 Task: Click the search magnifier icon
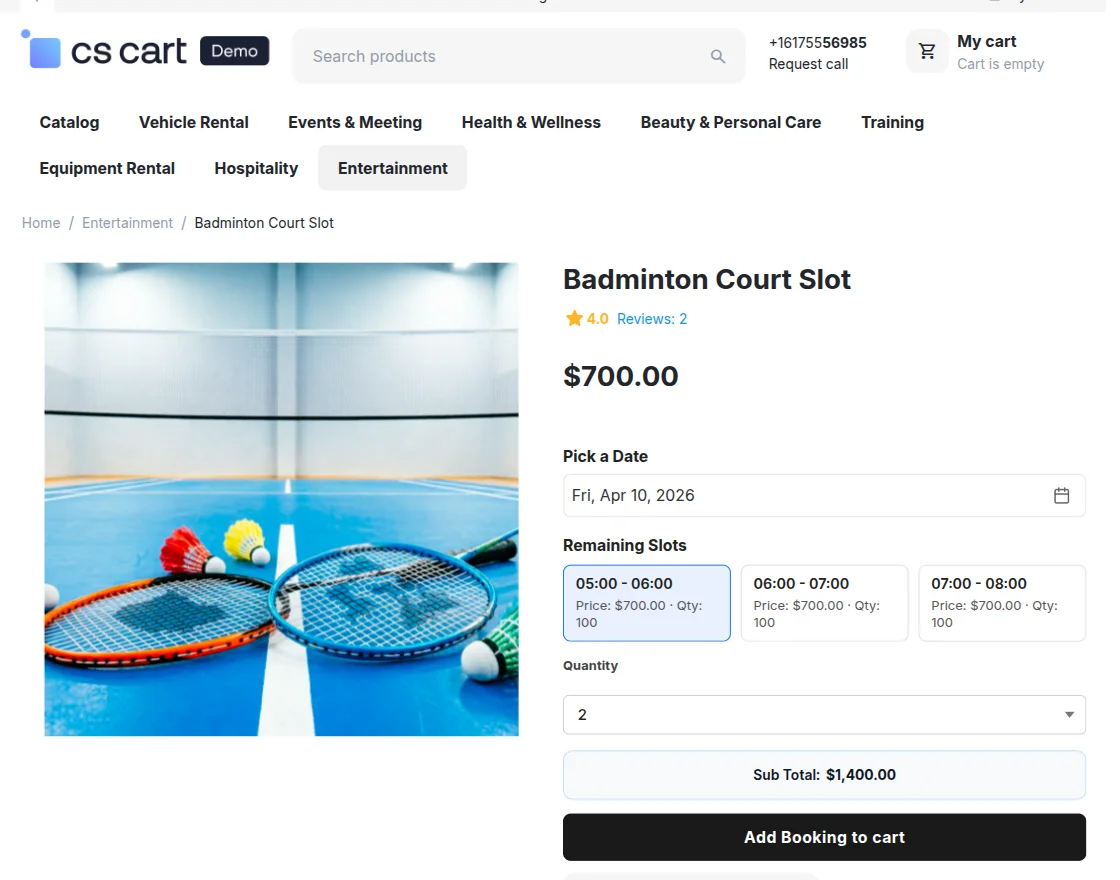pyautogui.click(x=717, y=56)
